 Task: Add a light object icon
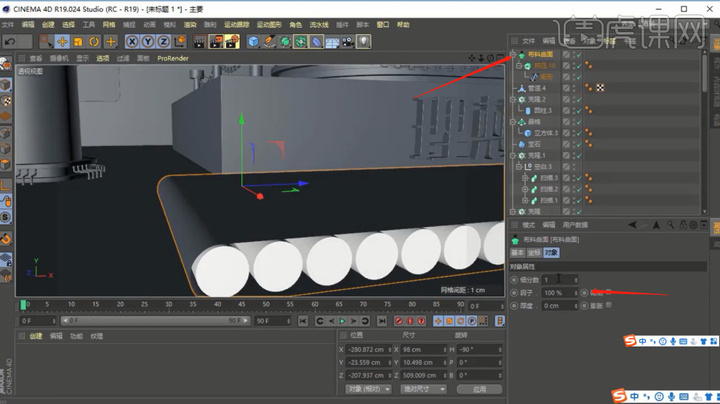coord(363,42)
